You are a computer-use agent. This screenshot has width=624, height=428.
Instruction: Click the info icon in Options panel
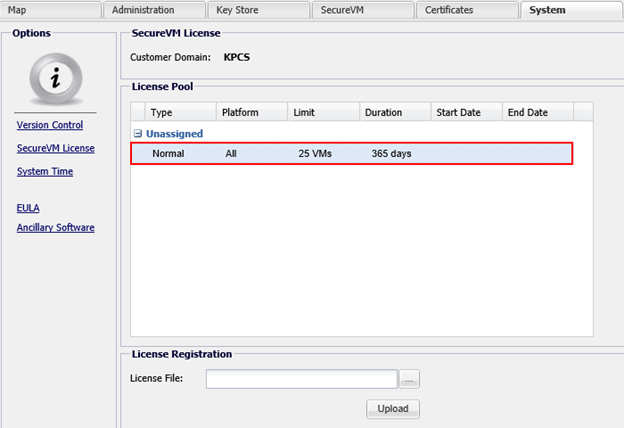tap(55, 77)
